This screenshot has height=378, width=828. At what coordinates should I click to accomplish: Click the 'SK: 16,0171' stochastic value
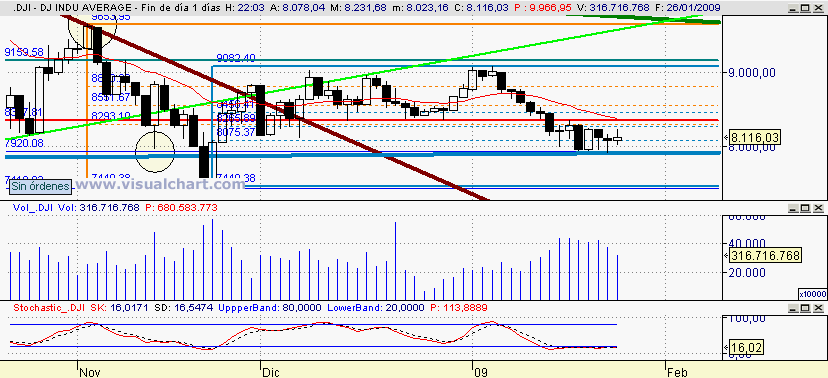[x=119, y=307]
